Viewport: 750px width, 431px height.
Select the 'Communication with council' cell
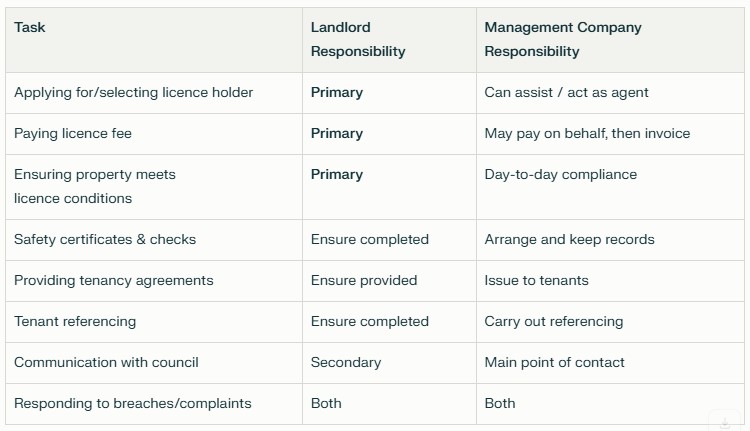[106, 362]
